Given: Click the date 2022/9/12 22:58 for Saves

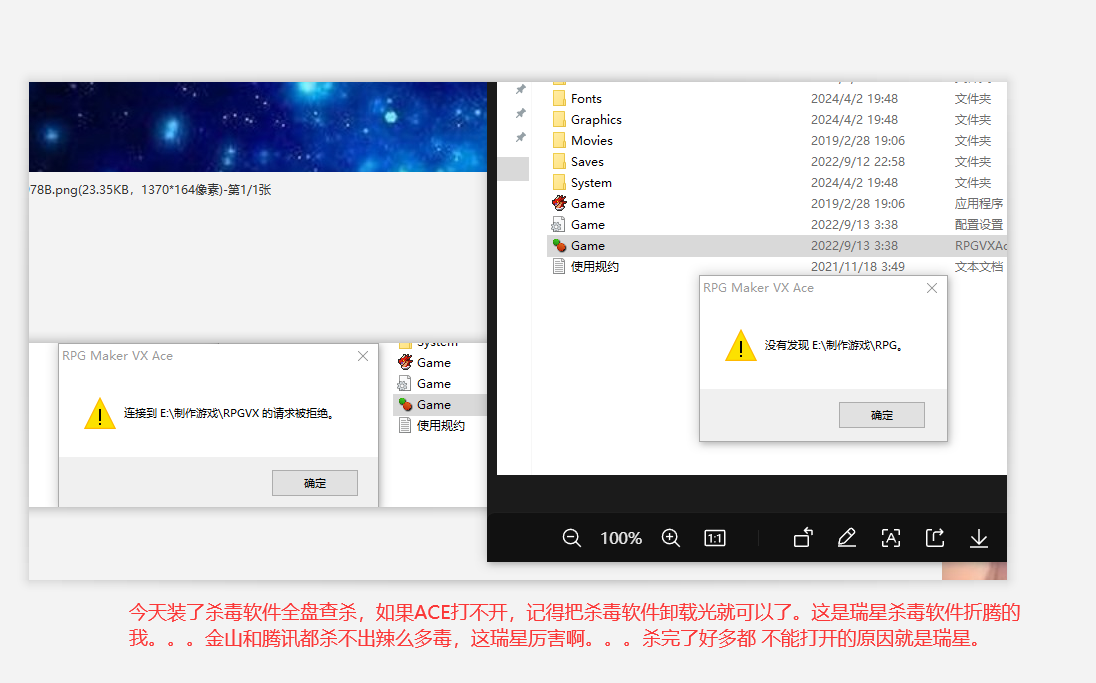Looking at the screenshot, I should point(858,161).
